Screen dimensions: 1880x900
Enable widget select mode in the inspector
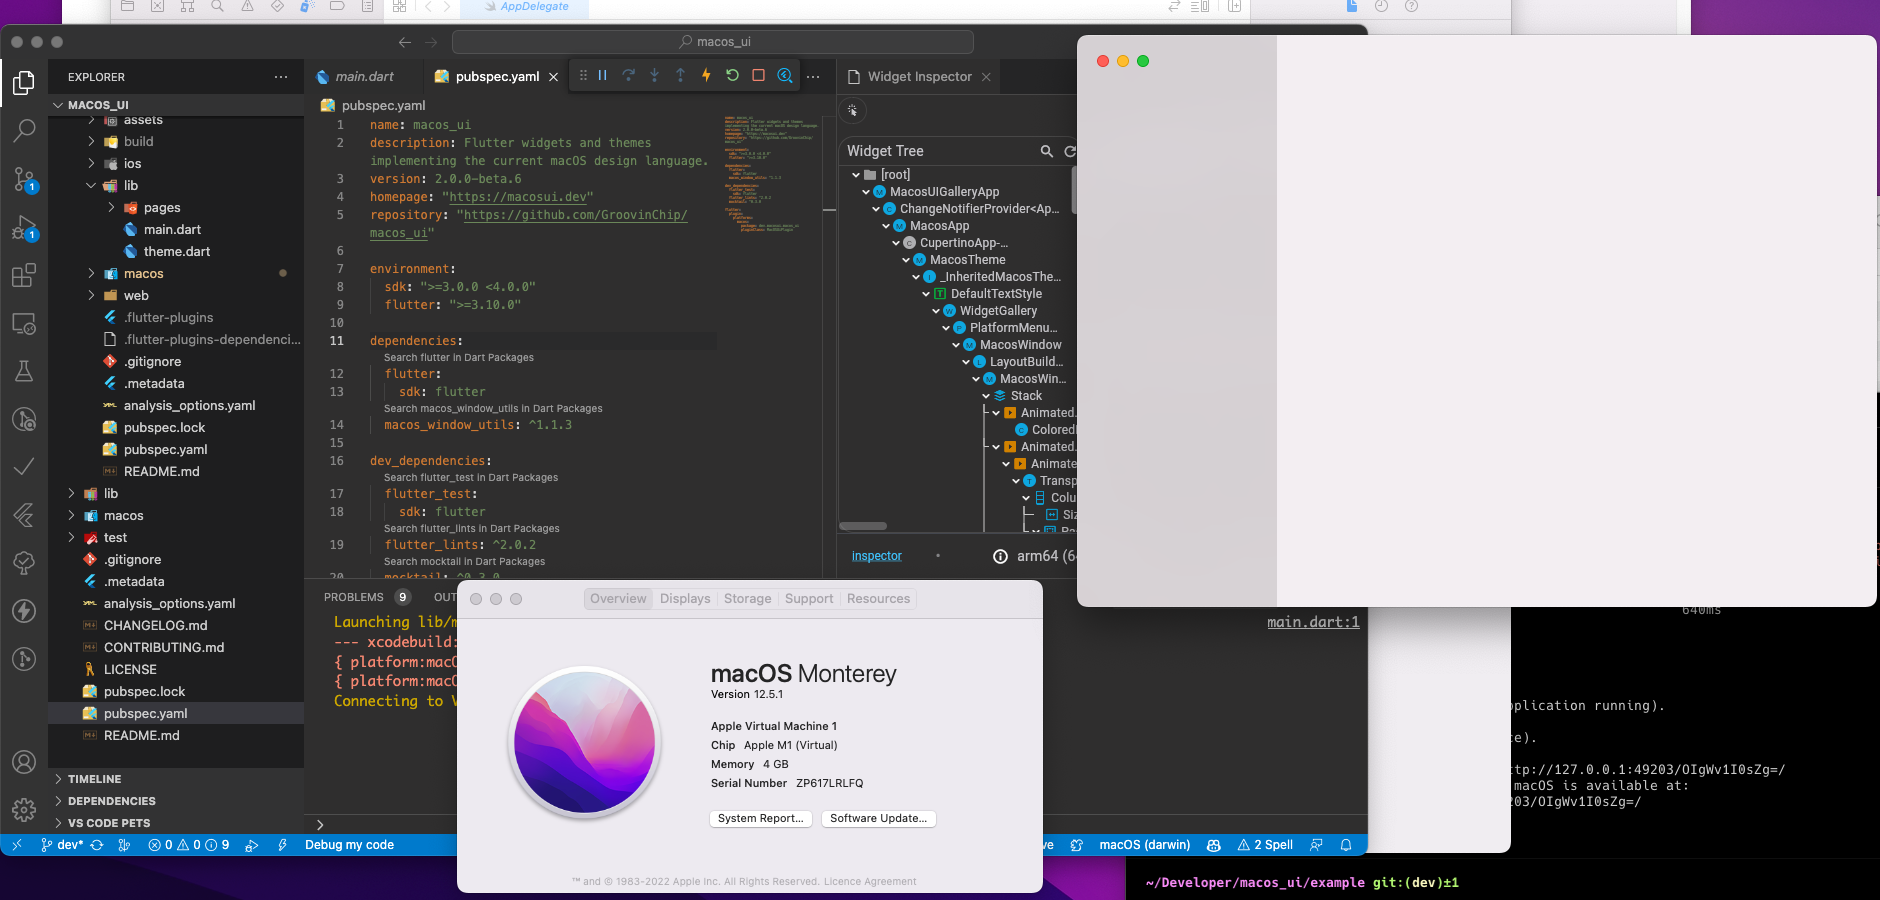(x=854, y=111)
